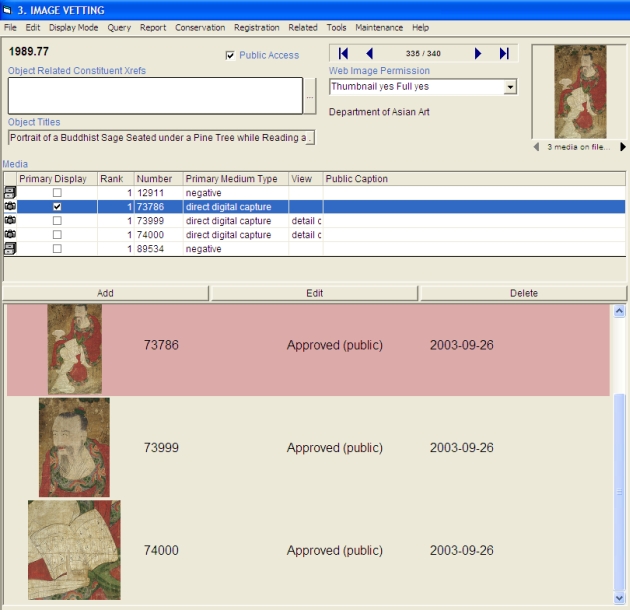Open ellipsis button beside Constituent Xrefs box
Image resolution: width=630 pixels, height=610 pixels.
pos(310,97)
